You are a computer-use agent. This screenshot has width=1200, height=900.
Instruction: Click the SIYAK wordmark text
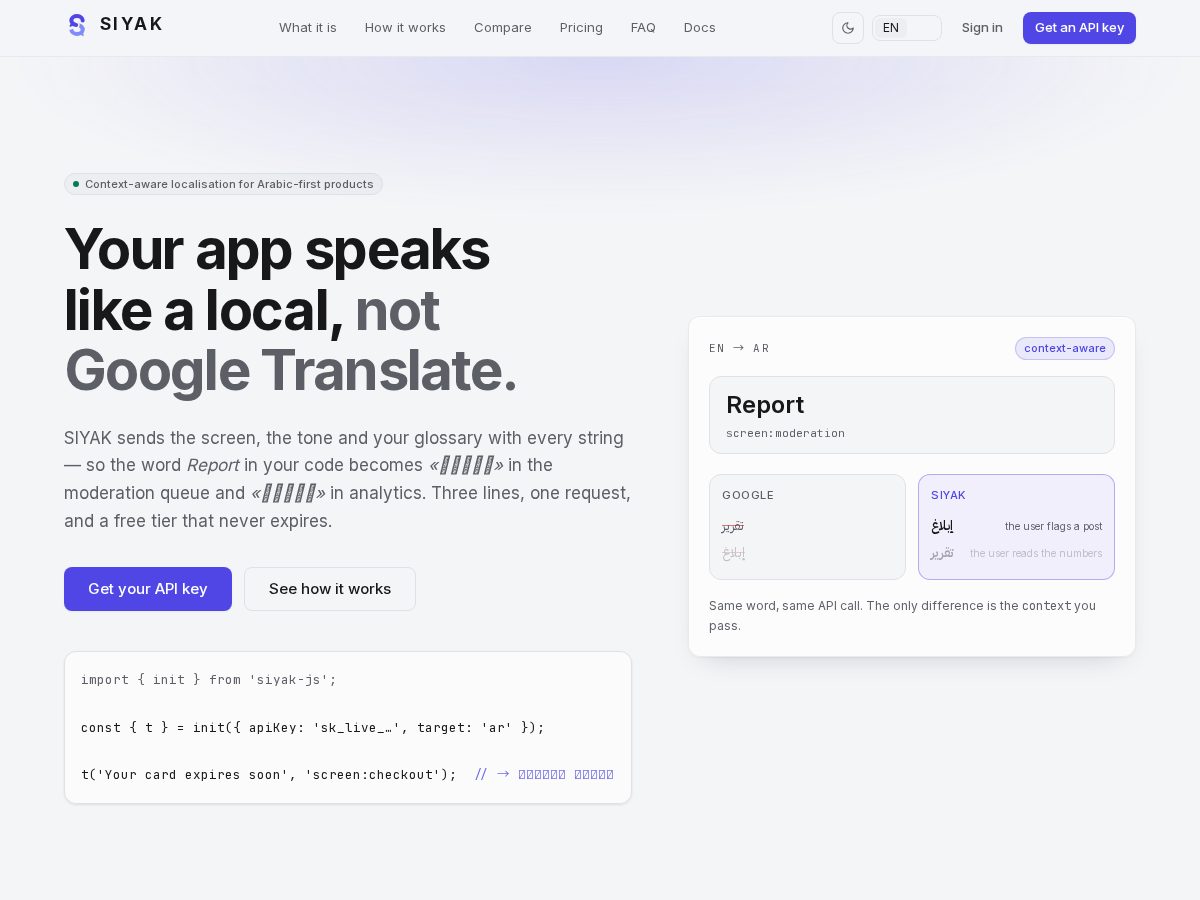[x=131, y=24]
